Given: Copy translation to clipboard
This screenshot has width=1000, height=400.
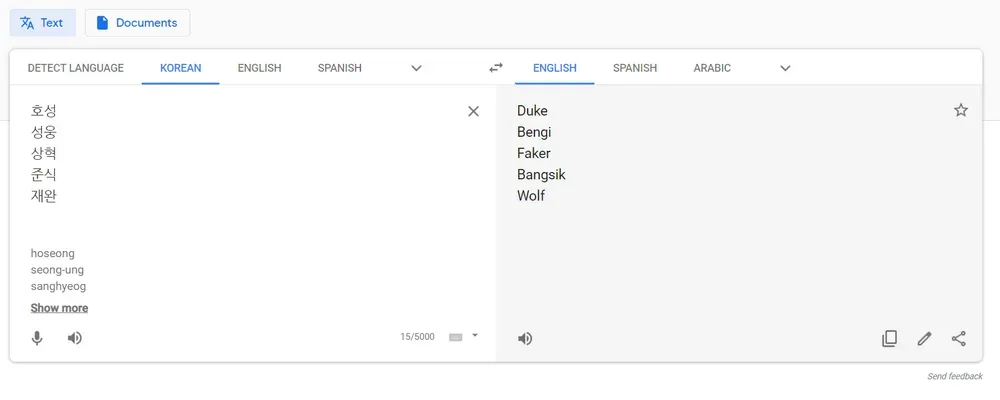Looking at the screenshot, I should (x=889, y=338).
